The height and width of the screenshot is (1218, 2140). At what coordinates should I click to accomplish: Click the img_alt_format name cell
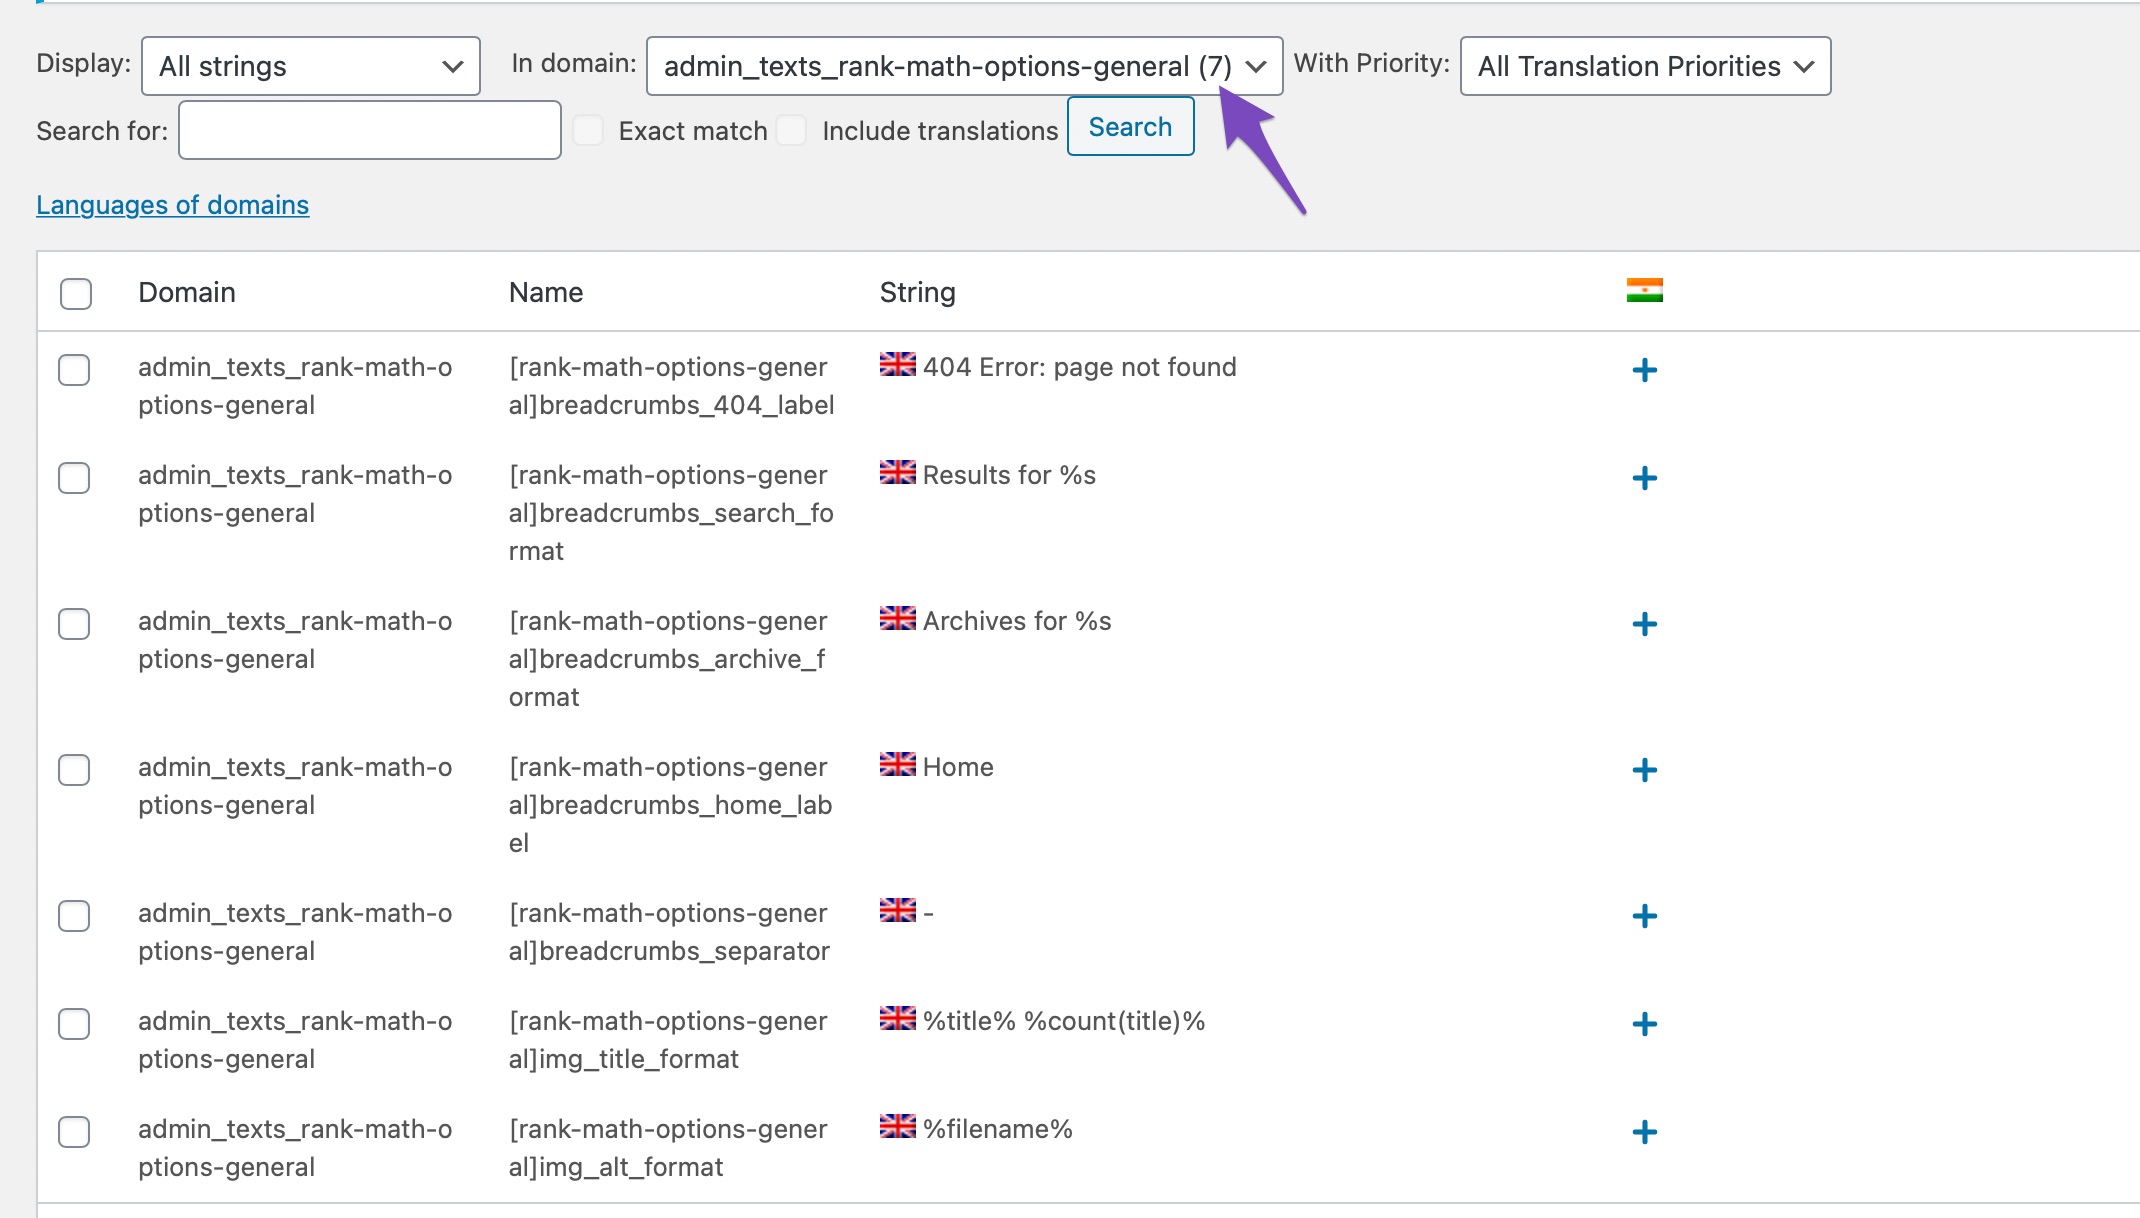[668, 1148]
